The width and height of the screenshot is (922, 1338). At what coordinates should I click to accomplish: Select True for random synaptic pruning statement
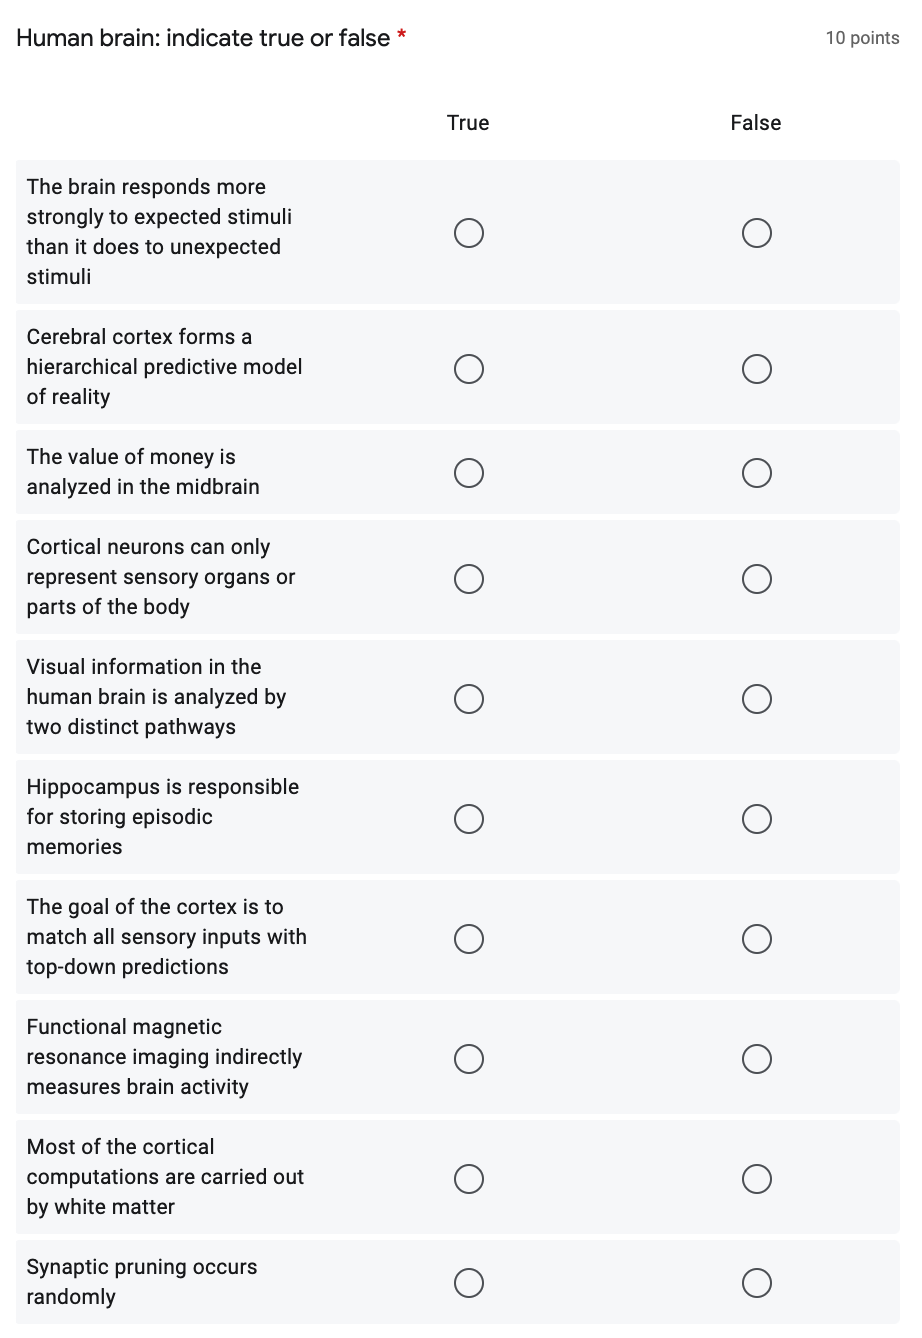(469, 1282)
